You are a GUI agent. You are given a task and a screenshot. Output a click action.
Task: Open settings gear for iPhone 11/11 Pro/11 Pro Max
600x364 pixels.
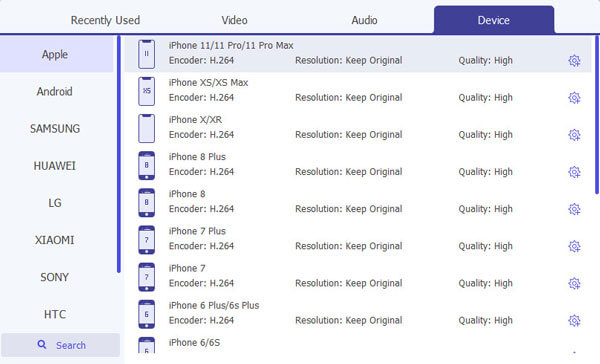tap(574, 60)
